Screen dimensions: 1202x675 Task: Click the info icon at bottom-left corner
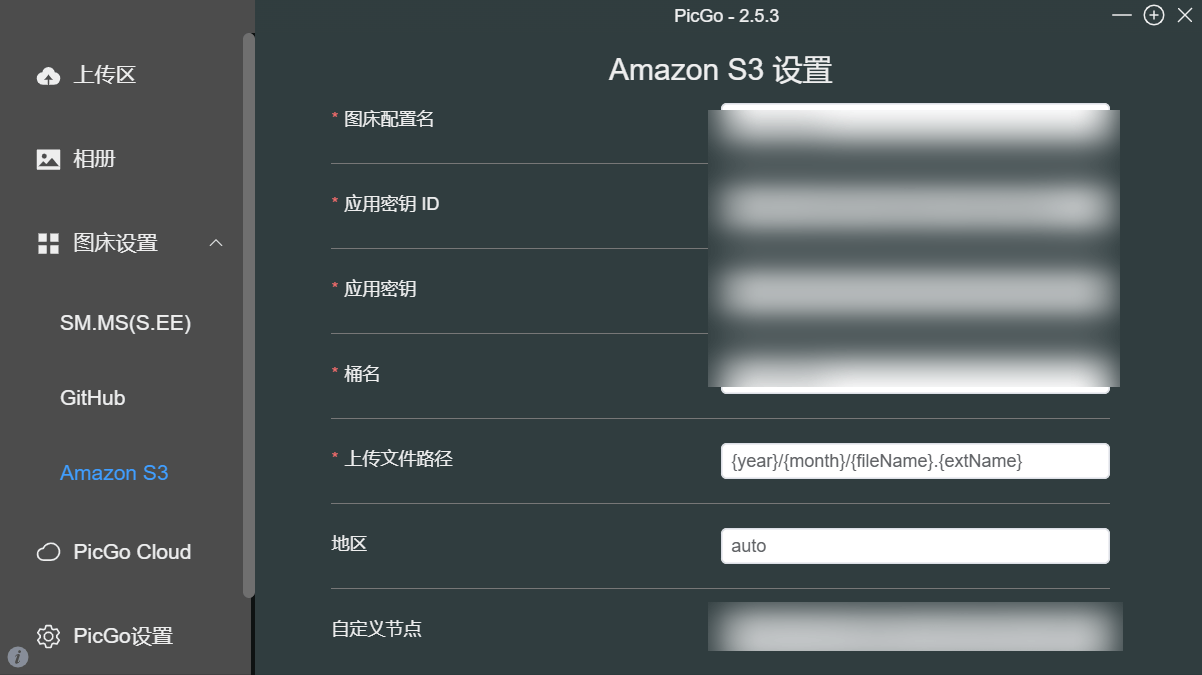pos(18,657)
